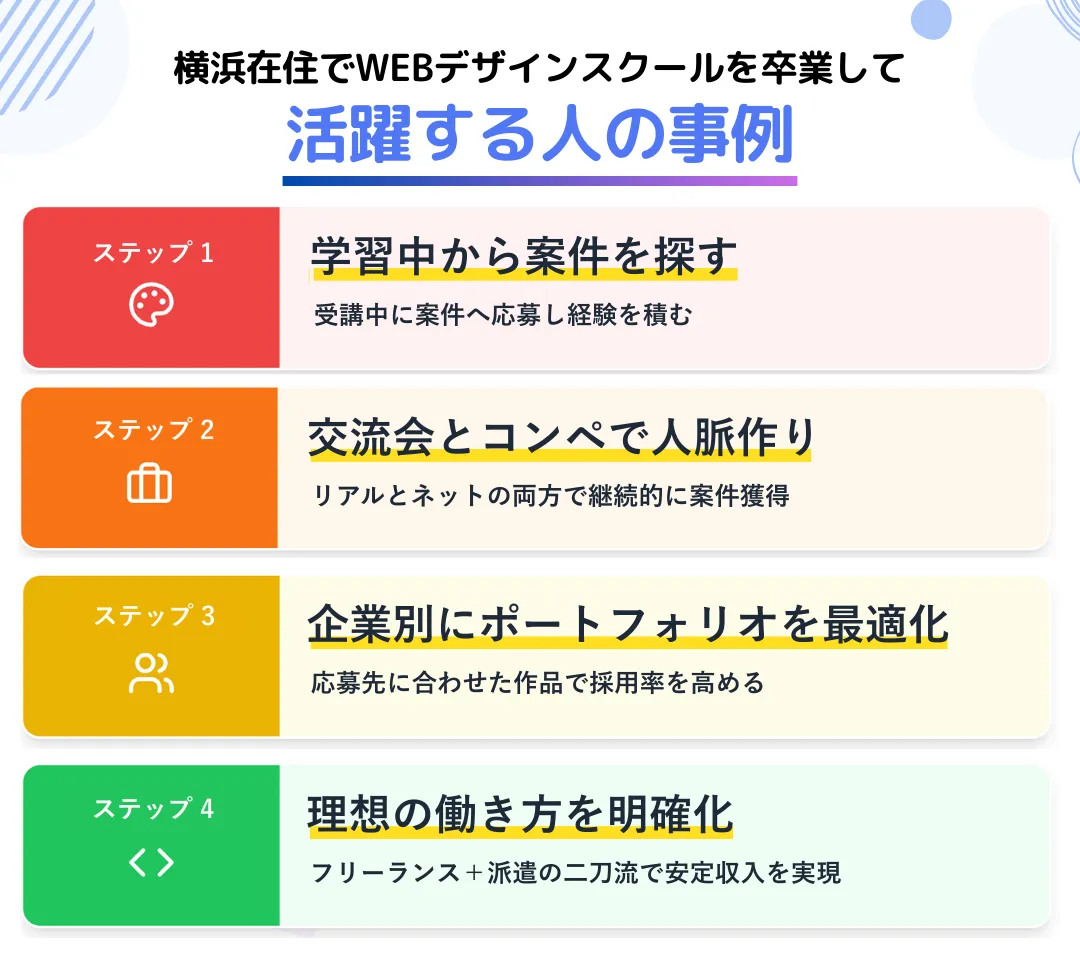Click the text フリーランス＋派遣の二刀流で安定収入を実現
This screenshot has width=1080, height=965.
click(x=576, y=872)
